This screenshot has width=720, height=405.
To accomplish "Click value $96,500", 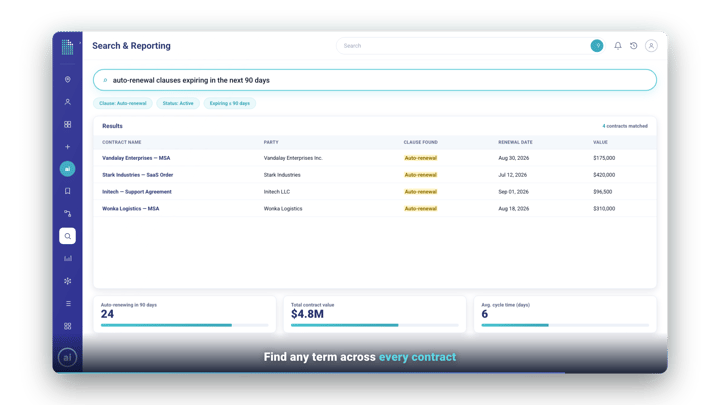I will (602, 192).
